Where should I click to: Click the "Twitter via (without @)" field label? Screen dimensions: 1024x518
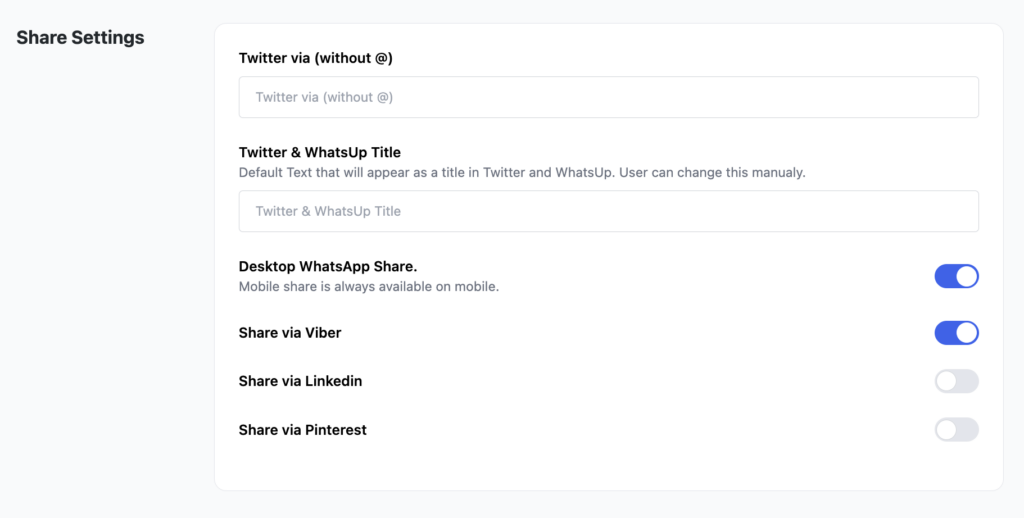point(315,58)
